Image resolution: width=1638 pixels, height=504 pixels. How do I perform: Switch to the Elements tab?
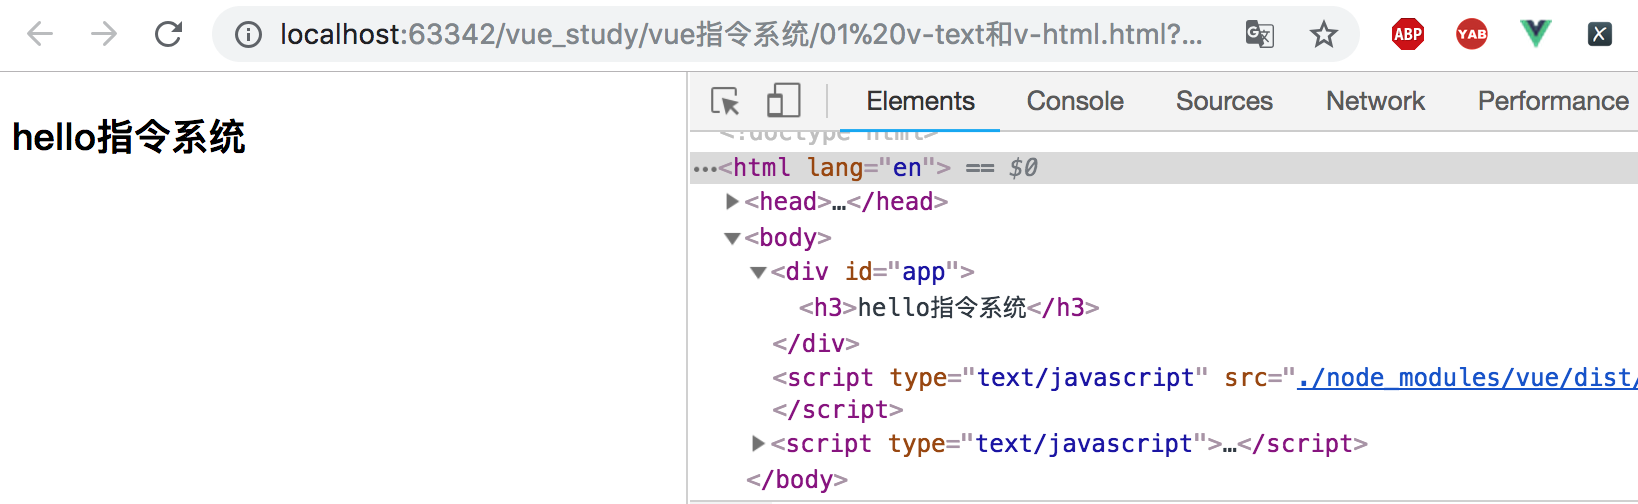(x=920, y=101)
